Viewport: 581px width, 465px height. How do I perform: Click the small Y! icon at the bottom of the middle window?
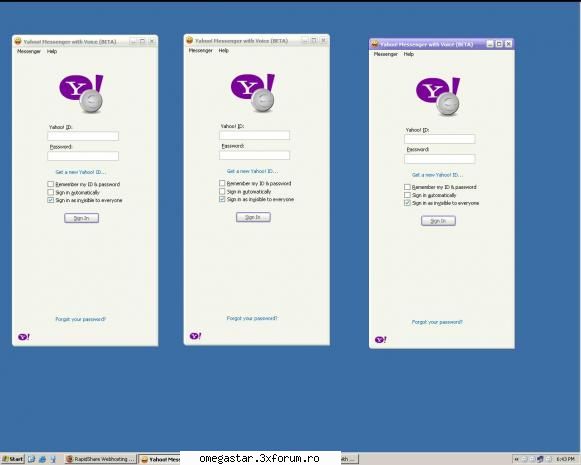pos(196,336)
